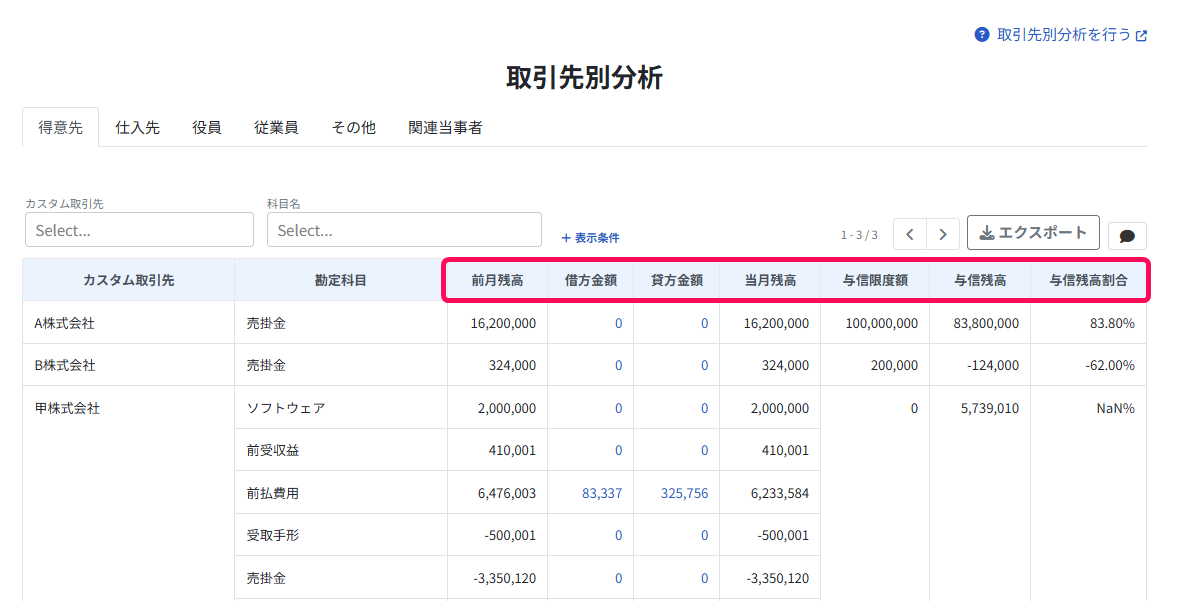Add display conditions via + 表示条件
The width and height of the screenshot is (1186, 601).
590,238
